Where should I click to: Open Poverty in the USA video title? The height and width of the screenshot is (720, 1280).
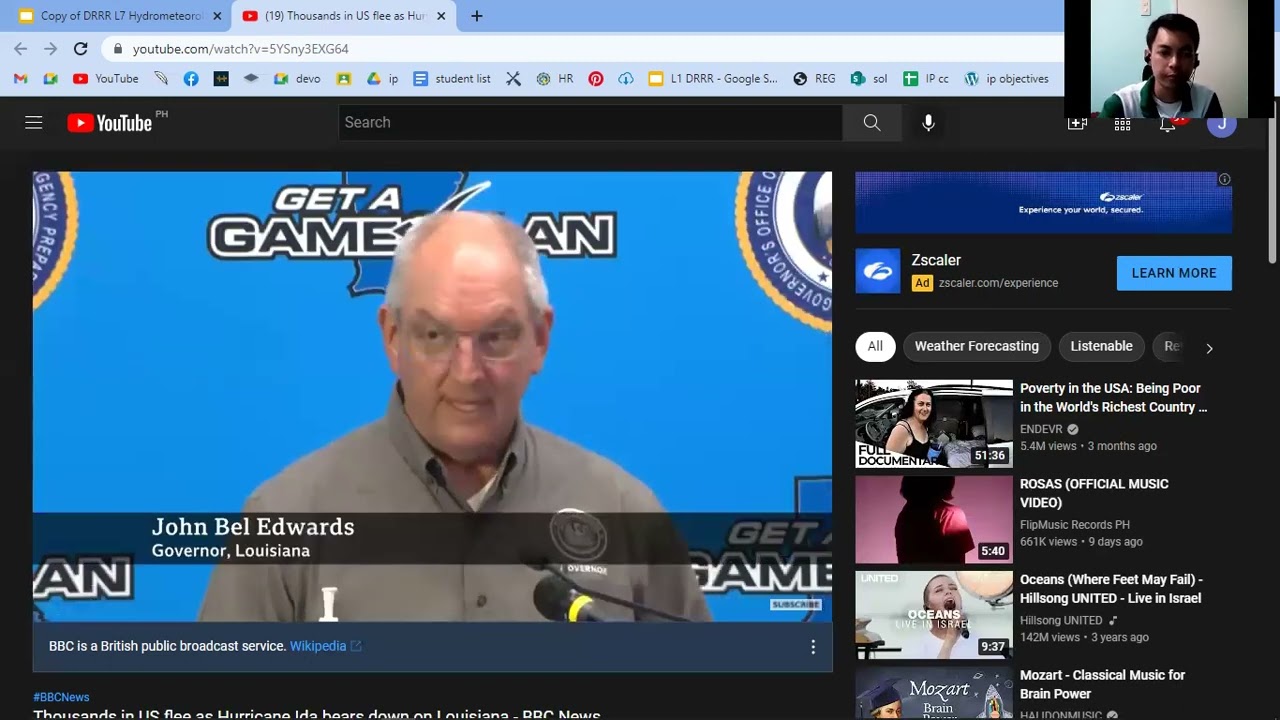(x=1114, y=397)
